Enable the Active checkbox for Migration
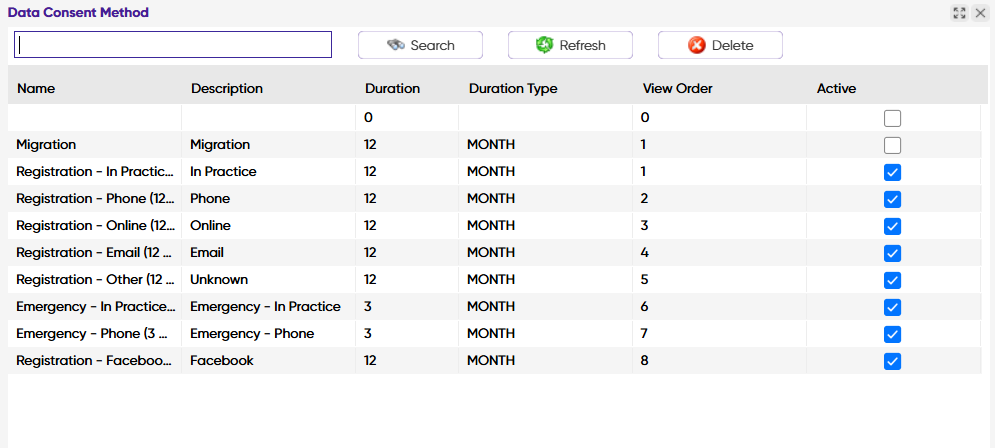This screenshot has height=448, width=995. pyautogui.click(x=892, y=145)
